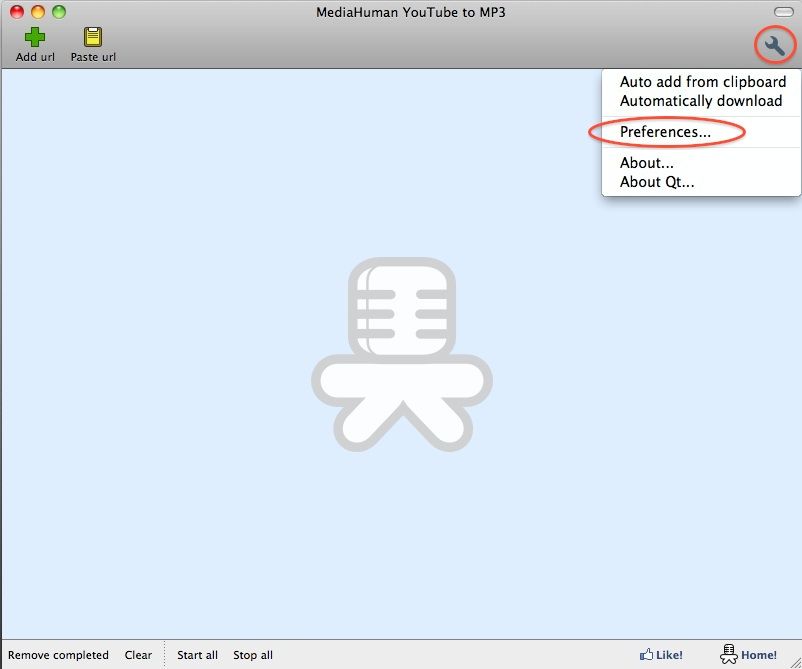This screenshot has width=802, height=669.
Task: Toggle Auto add from clipboard option
Action: (702, 82)
